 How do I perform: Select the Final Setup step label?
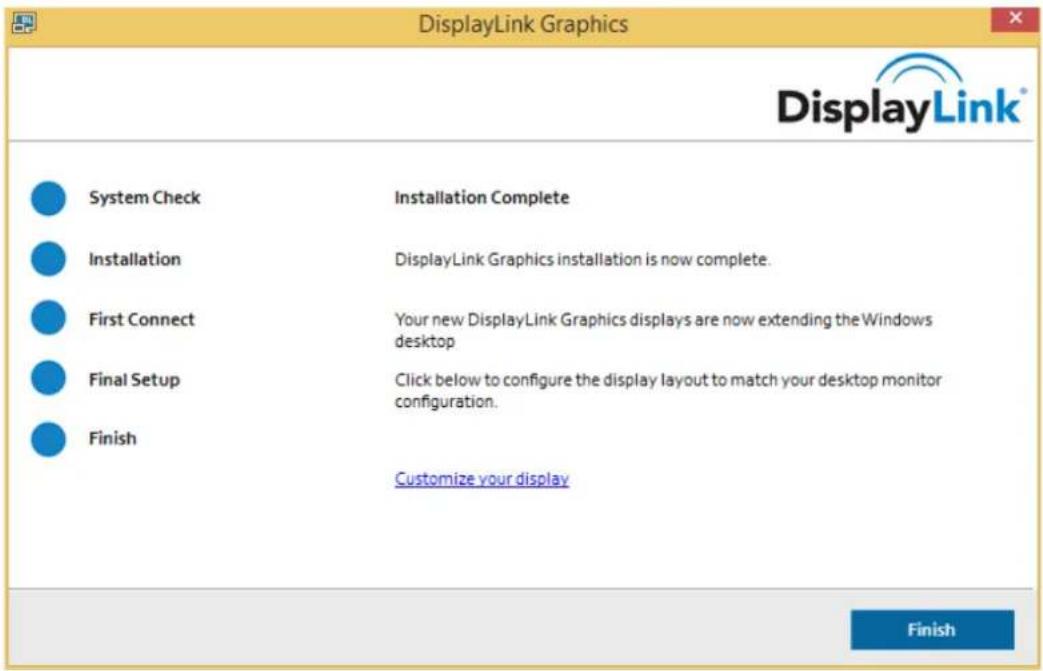click(x=134, y=380)
